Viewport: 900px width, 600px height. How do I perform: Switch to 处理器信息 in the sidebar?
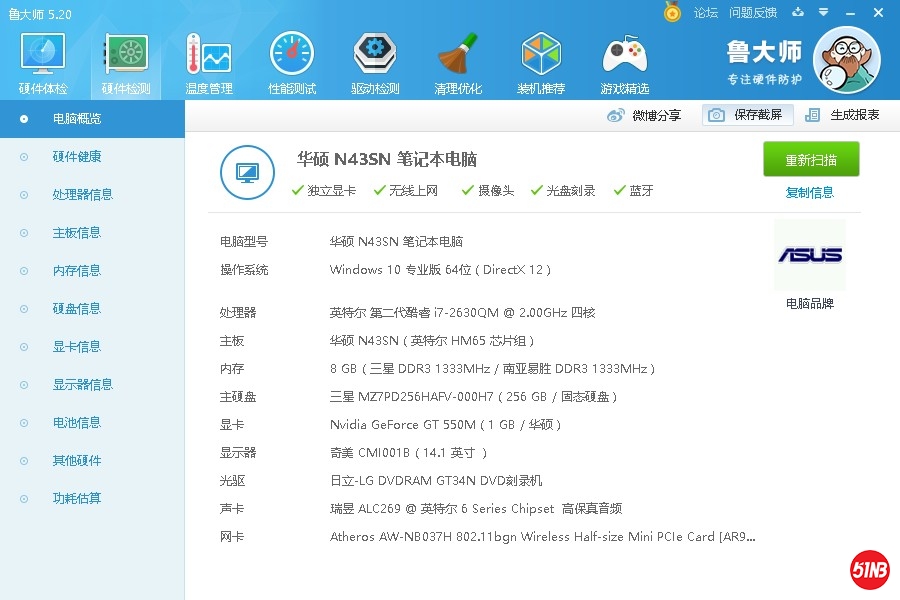[x=82, y=195]
